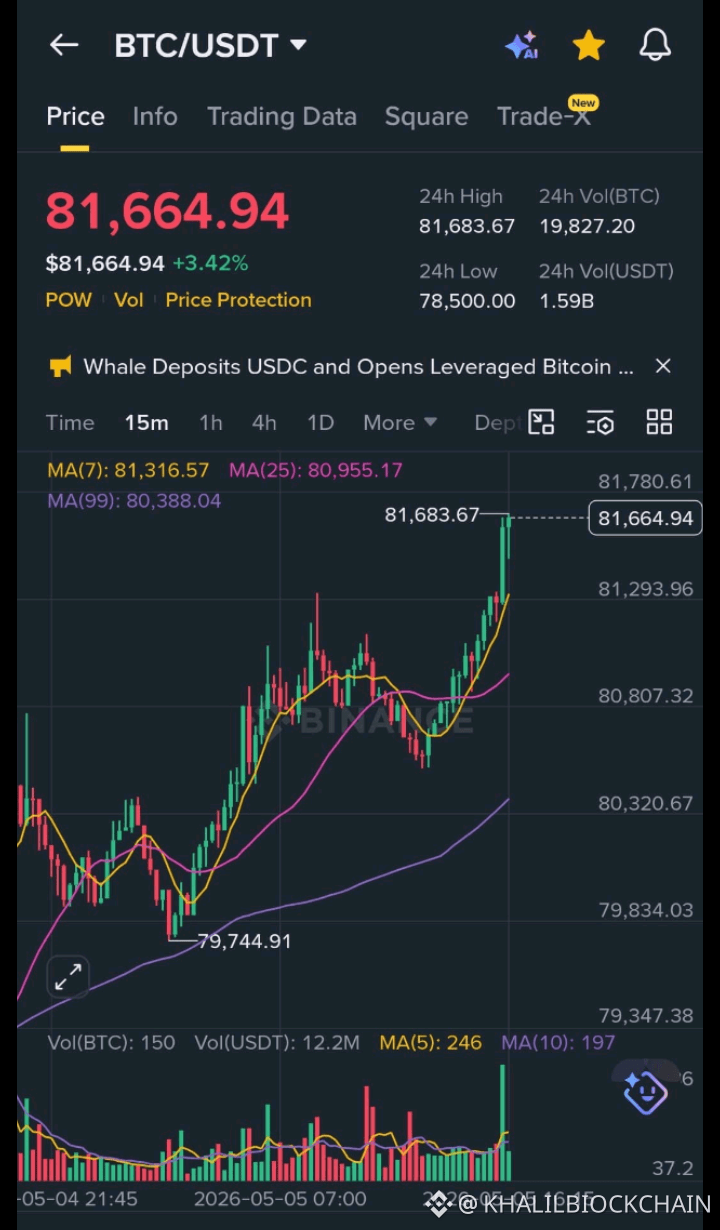Select the 4h interval
Screen dimensions: 720x1230
coord(264,423)
